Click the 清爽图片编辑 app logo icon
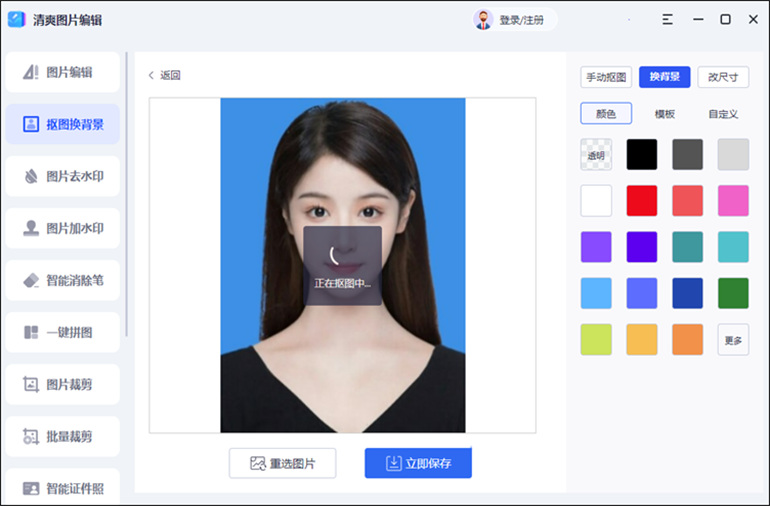This screenshot has width=770, height=506. [16, 20]
